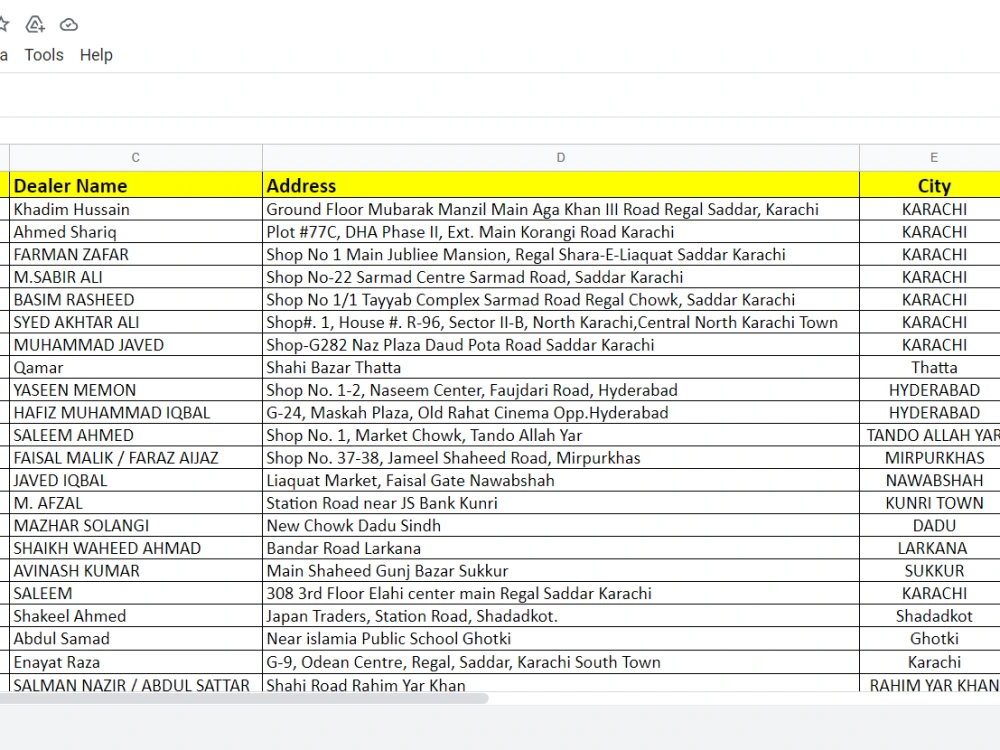The height and width of the screenshot is (750, 1000).
Task: Select the Plot #77C DHA Phase II address
Action: pyautogui.click(x=561, y=232)
